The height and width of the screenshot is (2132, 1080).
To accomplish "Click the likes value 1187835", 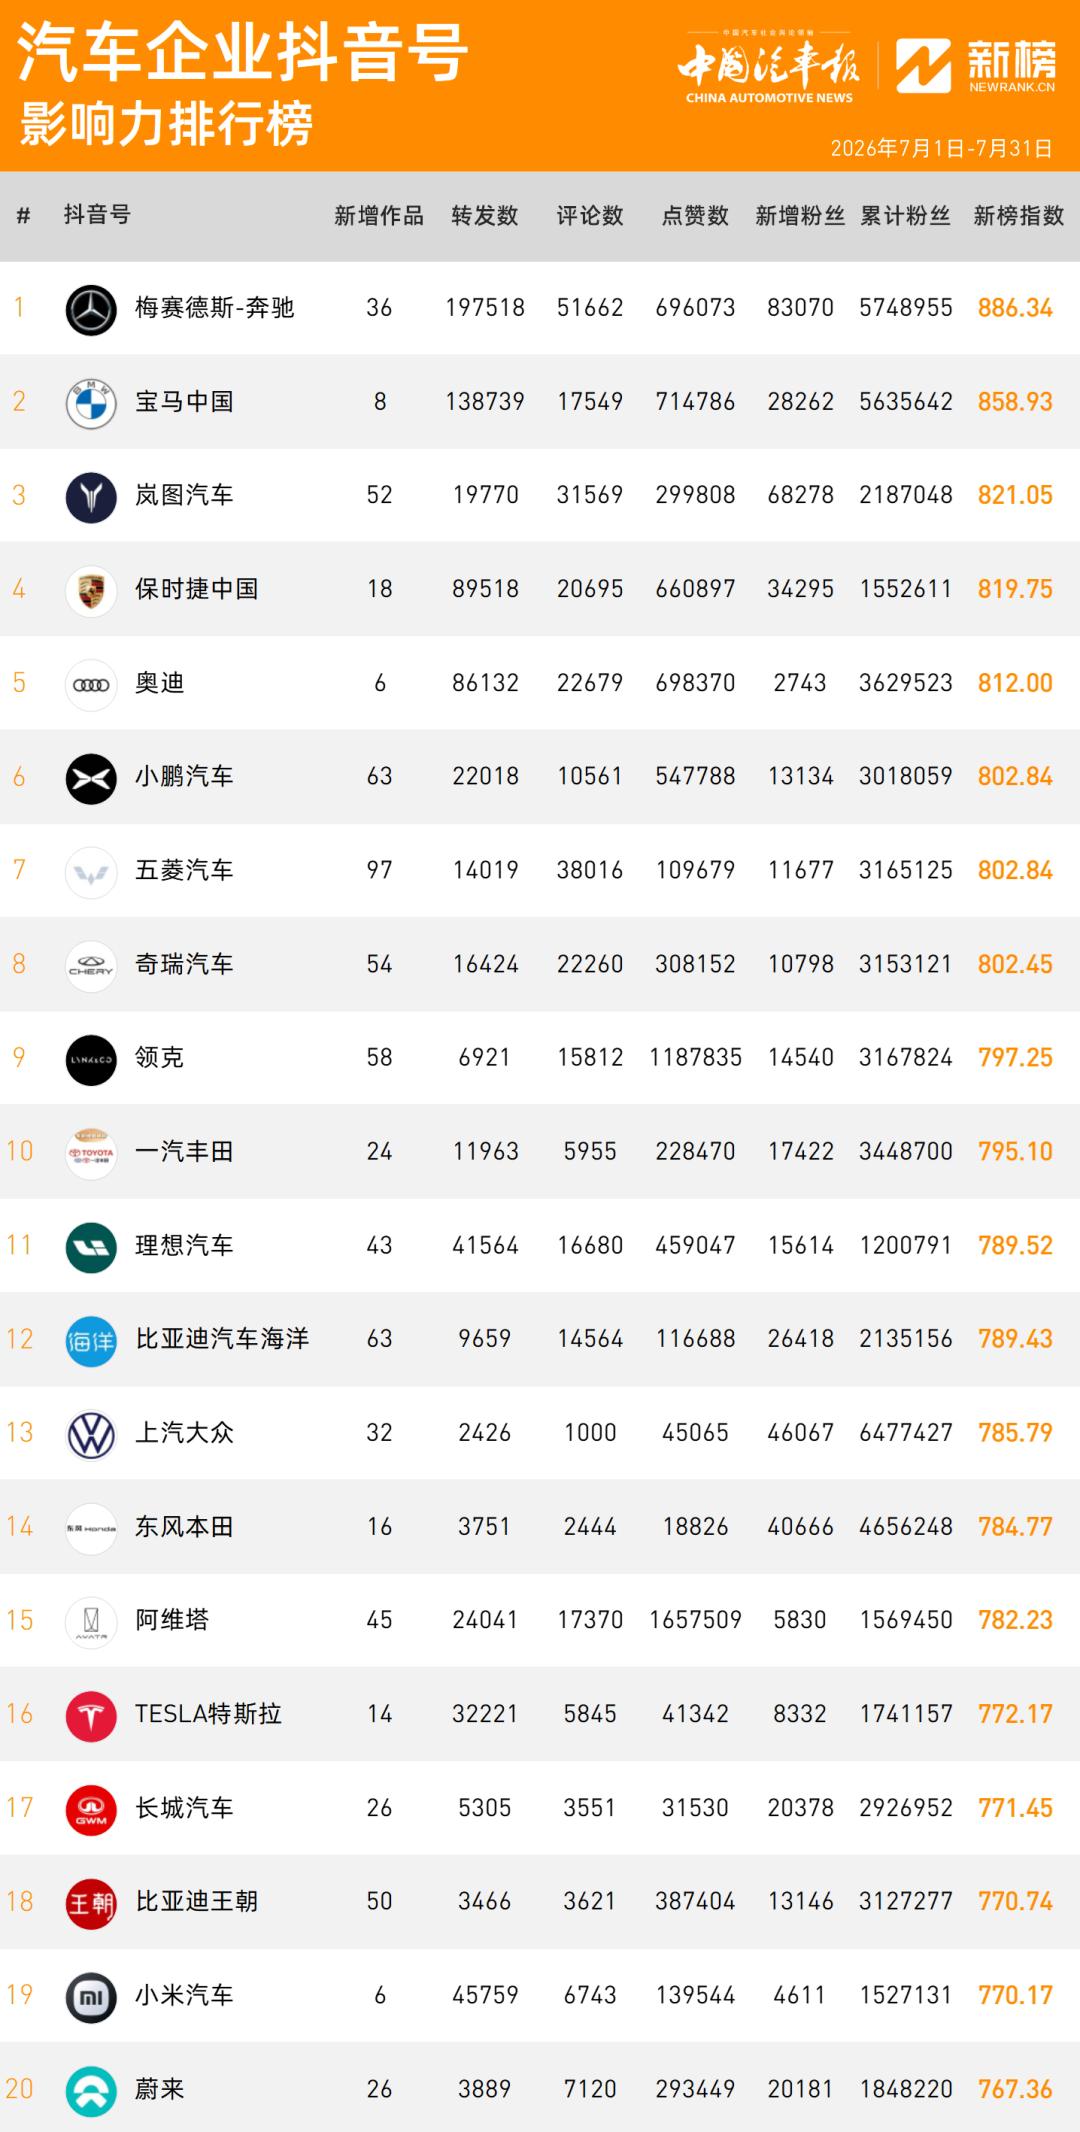I will coord(695,1058).
